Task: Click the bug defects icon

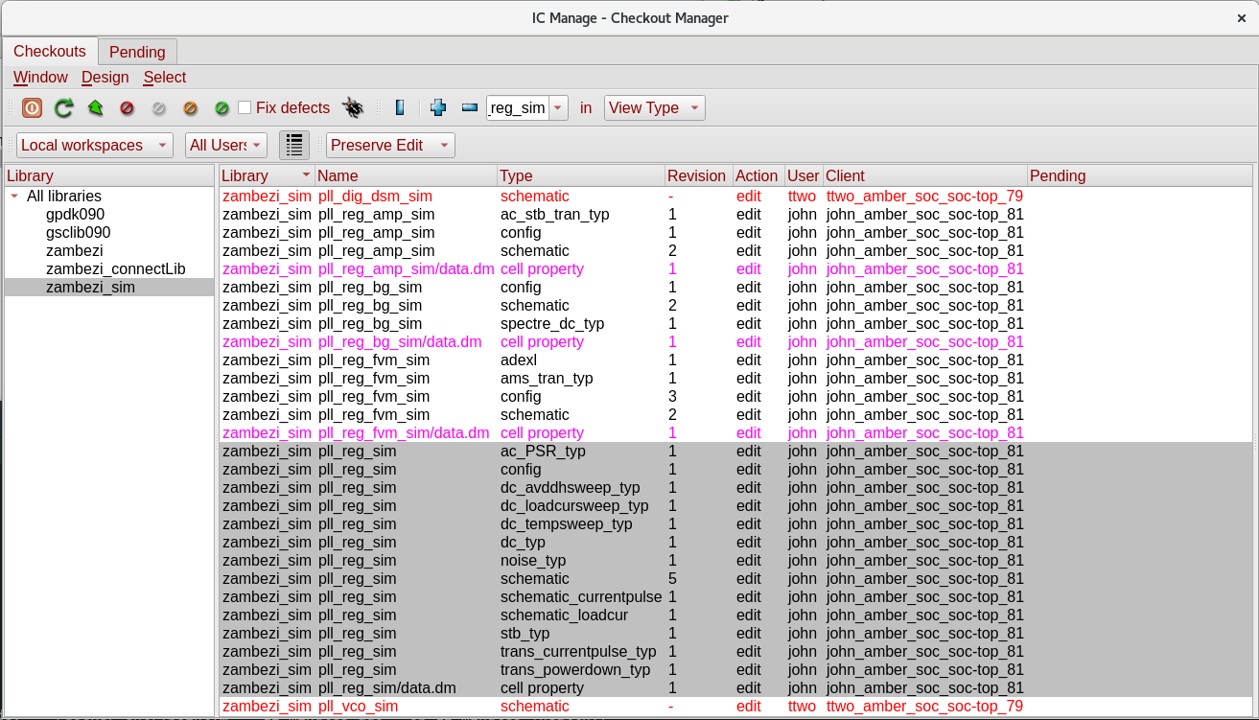Action: tap(352, 108)
